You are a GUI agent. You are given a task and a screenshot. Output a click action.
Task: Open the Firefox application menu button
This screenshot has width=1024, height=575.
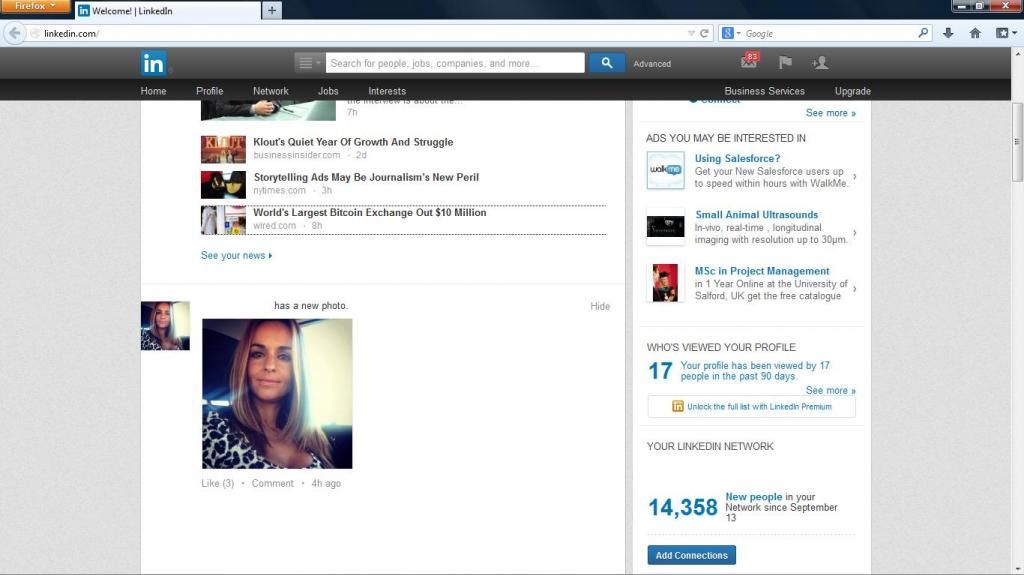(x=35, y=6)
